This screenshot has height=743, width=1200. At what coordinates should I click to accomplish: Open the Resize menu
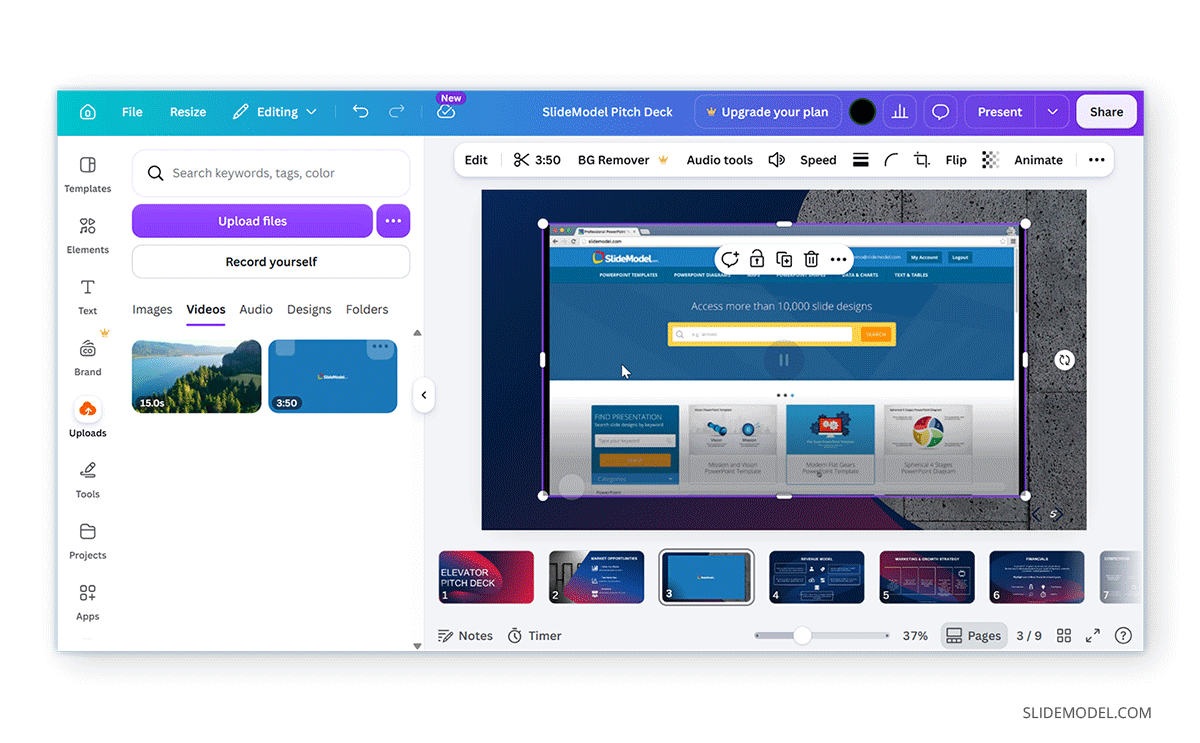(x=188, y=112)
